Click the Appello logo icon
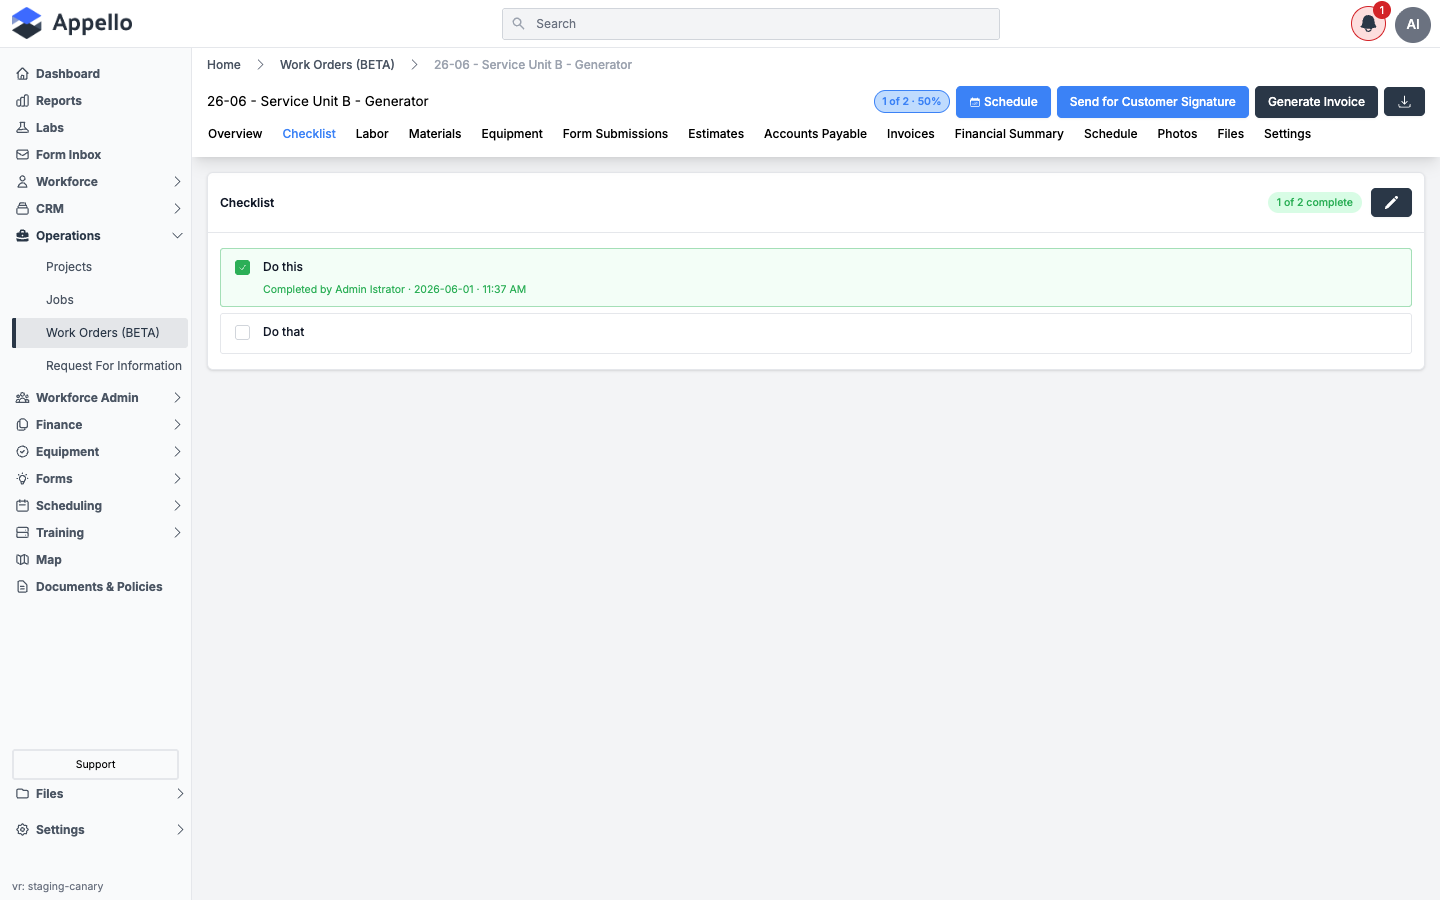This screenshot has height=918, width=1440. [x=27, y=23]
